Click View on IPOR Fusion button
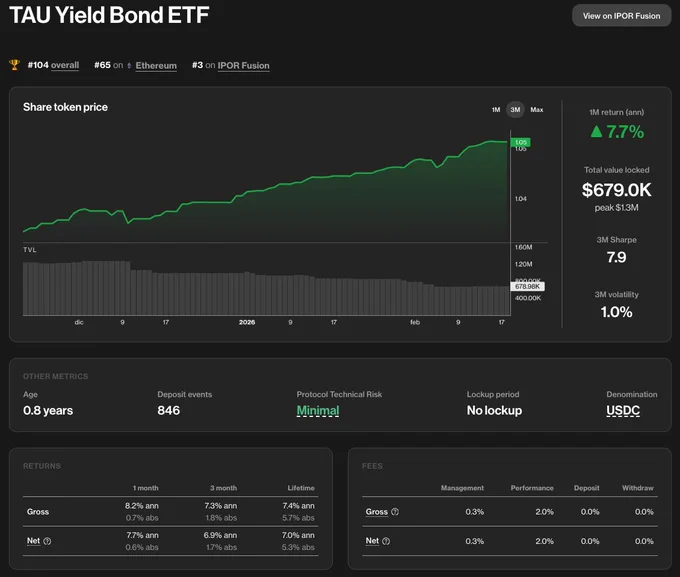This screenshot has width=680, height=577. coord(621,16)
